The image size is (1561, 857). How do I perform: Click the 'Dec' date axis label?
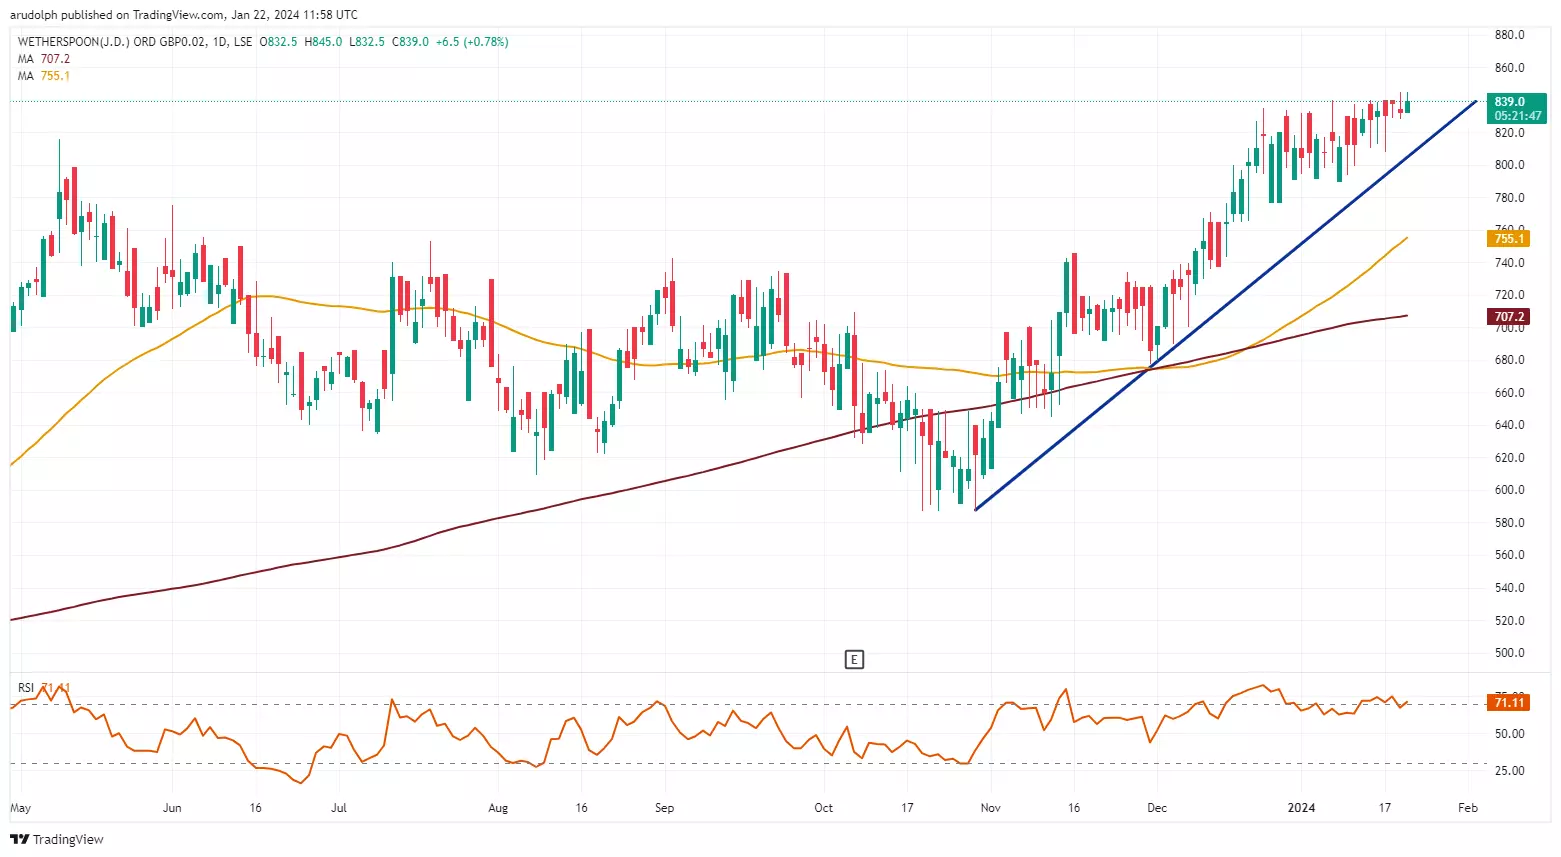[x=1157, y=808]
